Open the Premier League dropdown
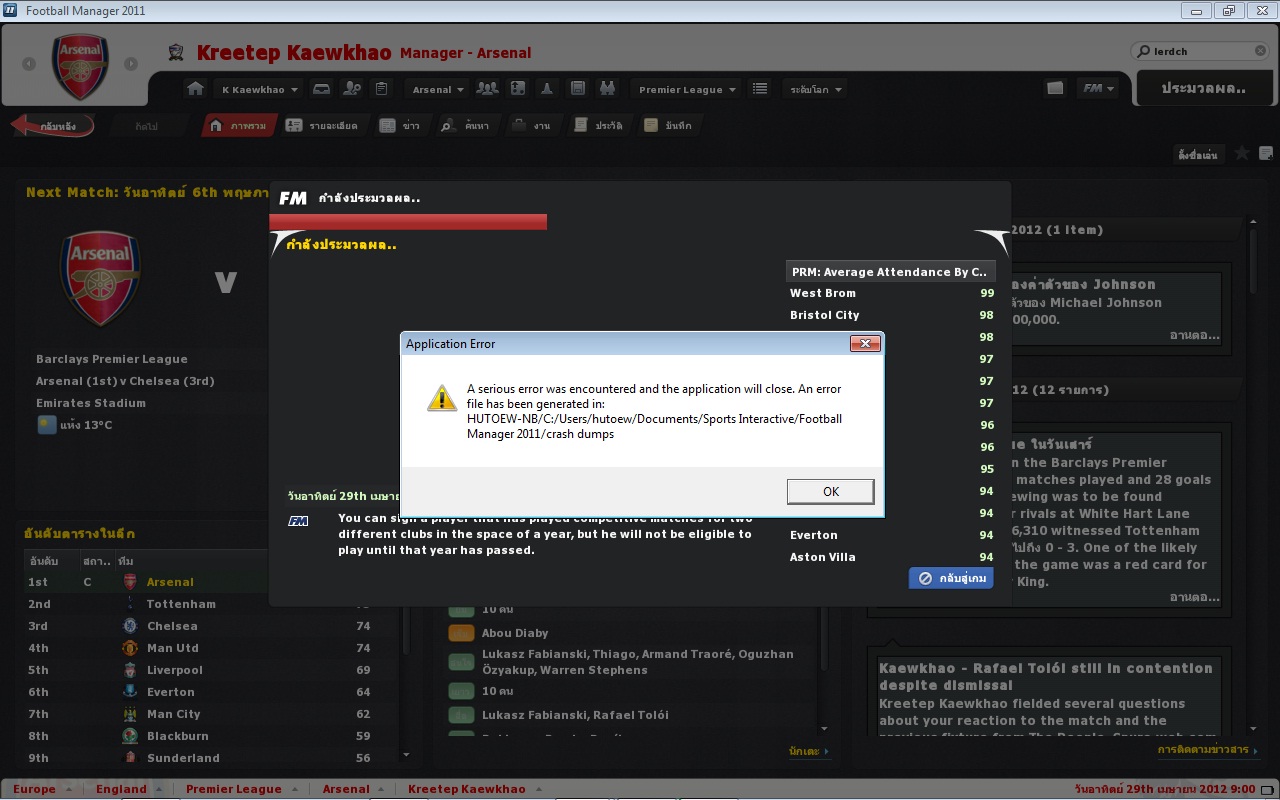The height and width of the screenshot is (800, 1280). 687,89
